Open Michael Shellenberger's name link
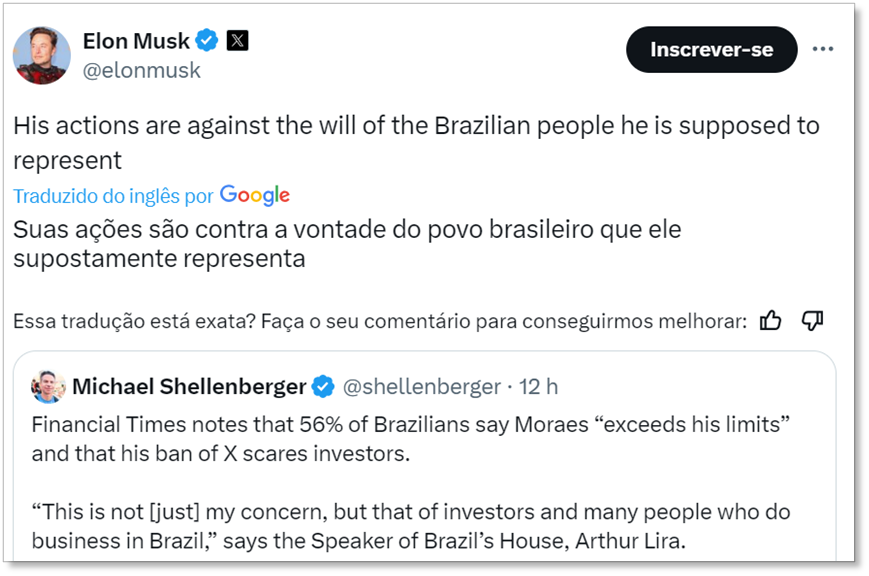The height and width of the screenshot is (576, 869). point(189,387)
